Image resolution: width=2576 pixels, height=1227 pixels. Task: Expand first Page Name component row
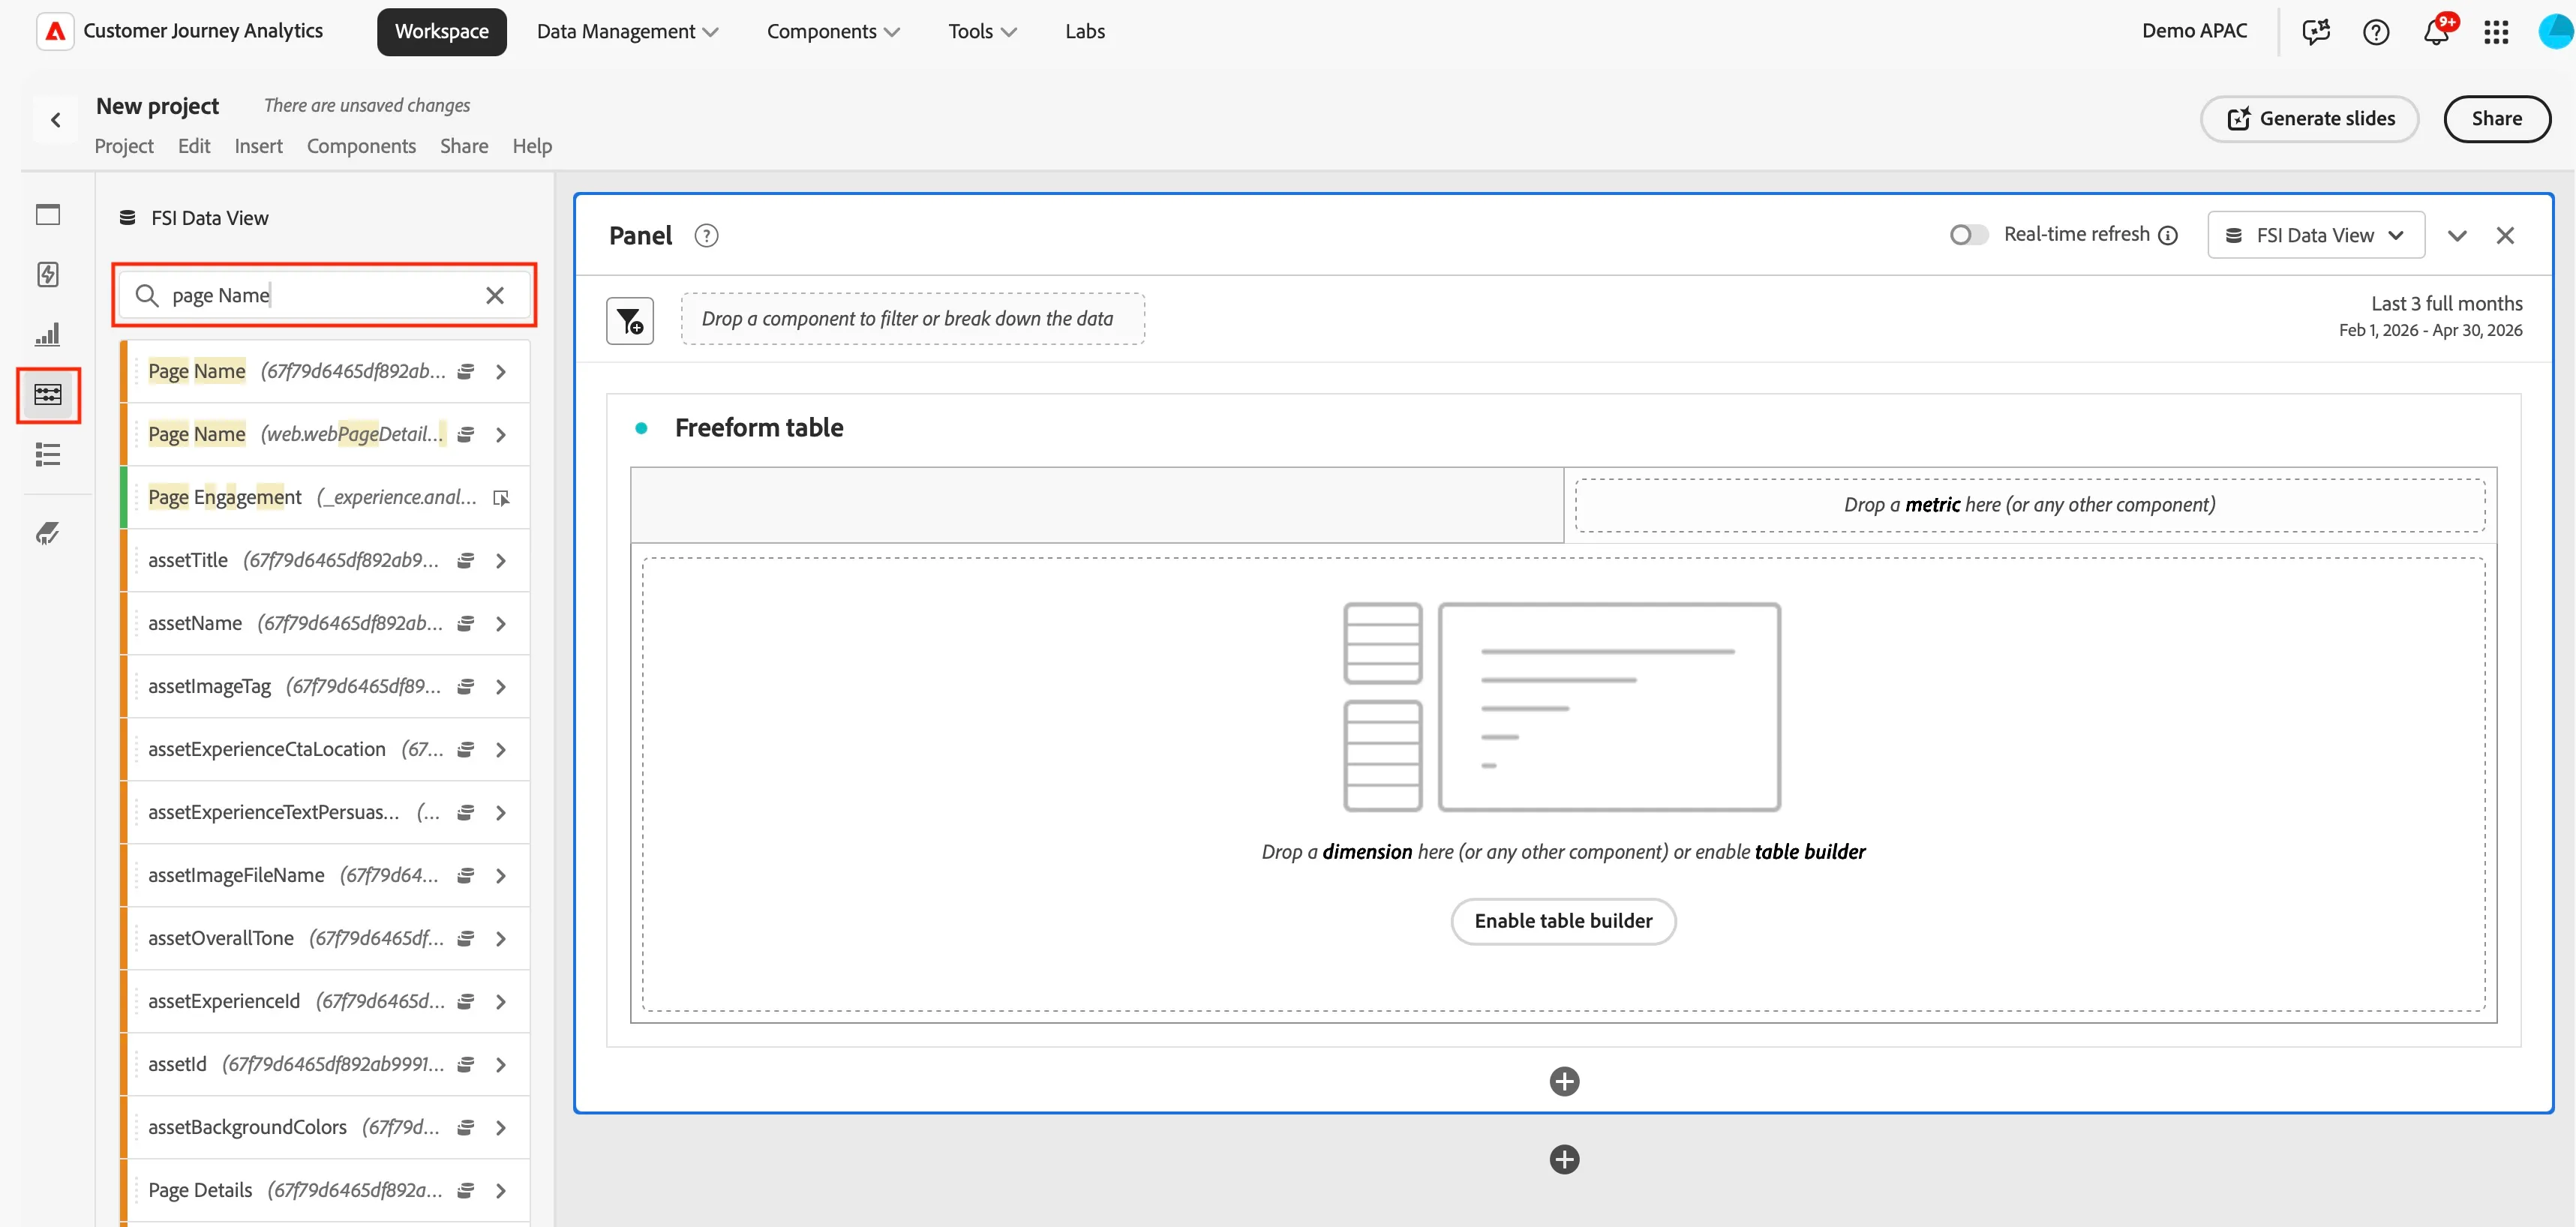[501, 372]
